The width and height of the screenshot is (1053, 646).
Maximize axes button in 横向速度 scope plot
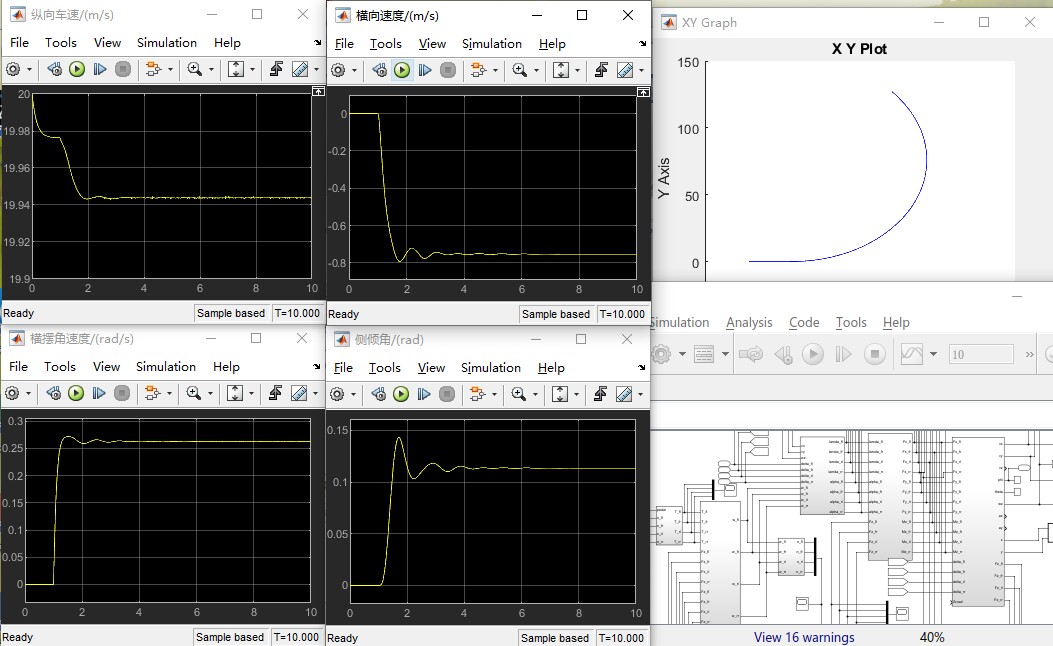tap(643, 92)
